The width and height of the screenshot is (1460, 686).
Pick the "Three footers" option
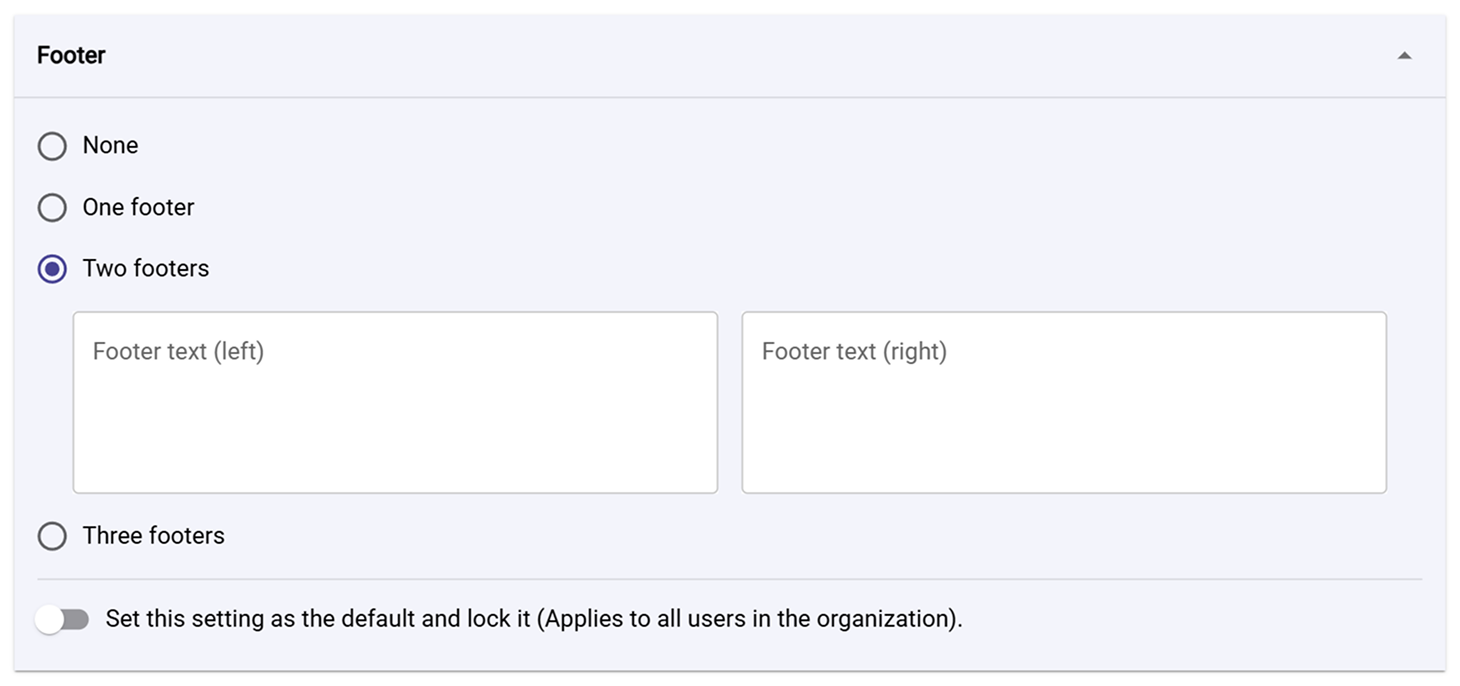click(x=52, y=536)
